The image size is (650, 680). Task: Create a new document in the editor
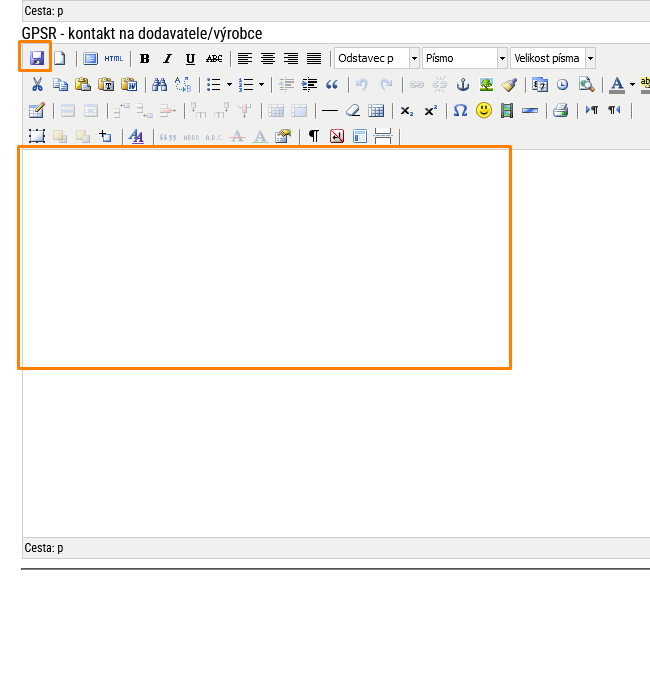pos(60,58)
